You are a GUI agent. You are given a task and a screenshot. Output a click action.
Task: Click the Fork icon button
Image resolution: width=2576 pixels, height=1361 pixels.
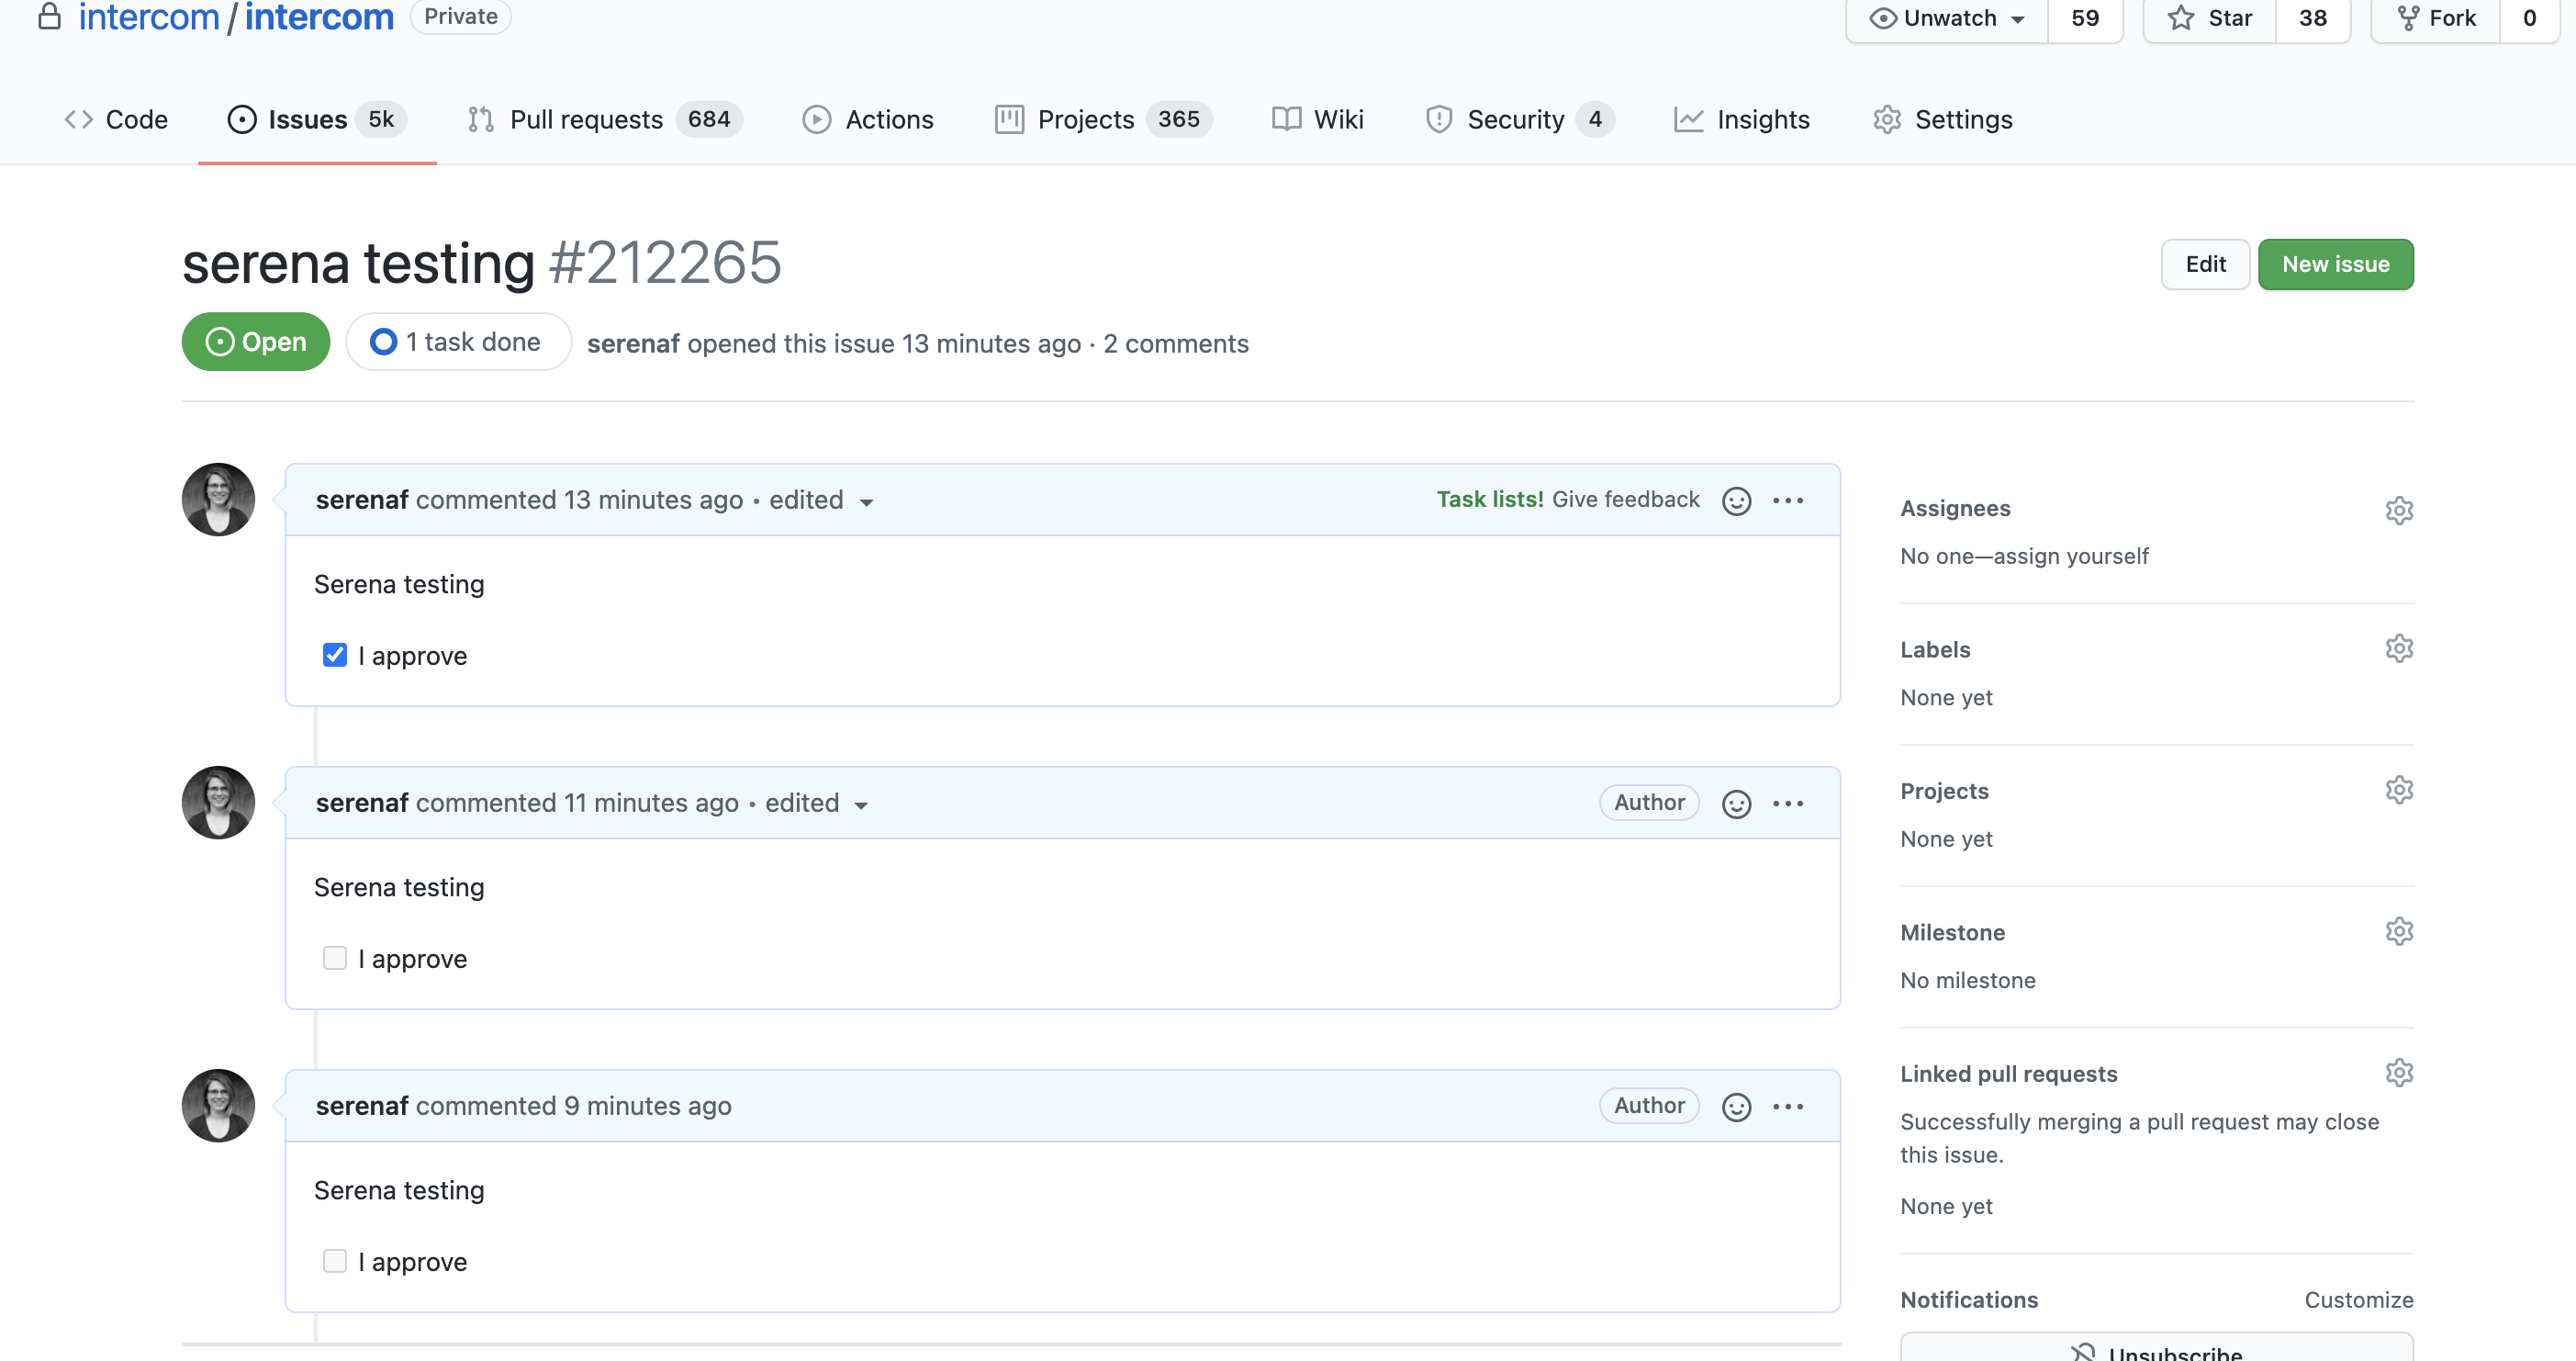2435,18
